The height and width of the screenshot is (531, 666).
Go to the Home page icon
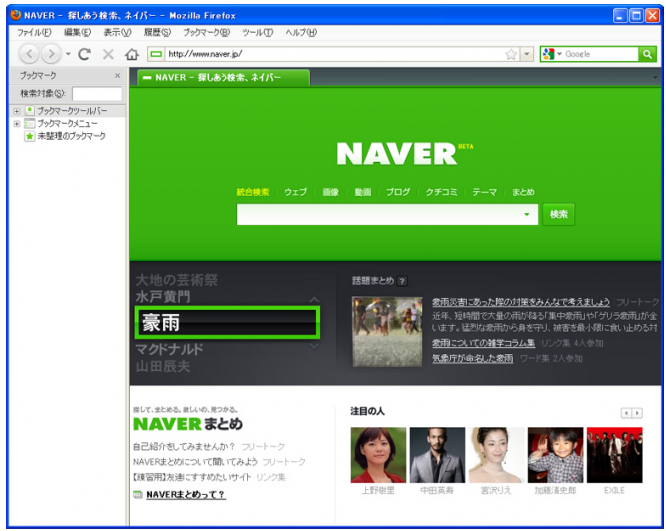click(x=132, y=54)
